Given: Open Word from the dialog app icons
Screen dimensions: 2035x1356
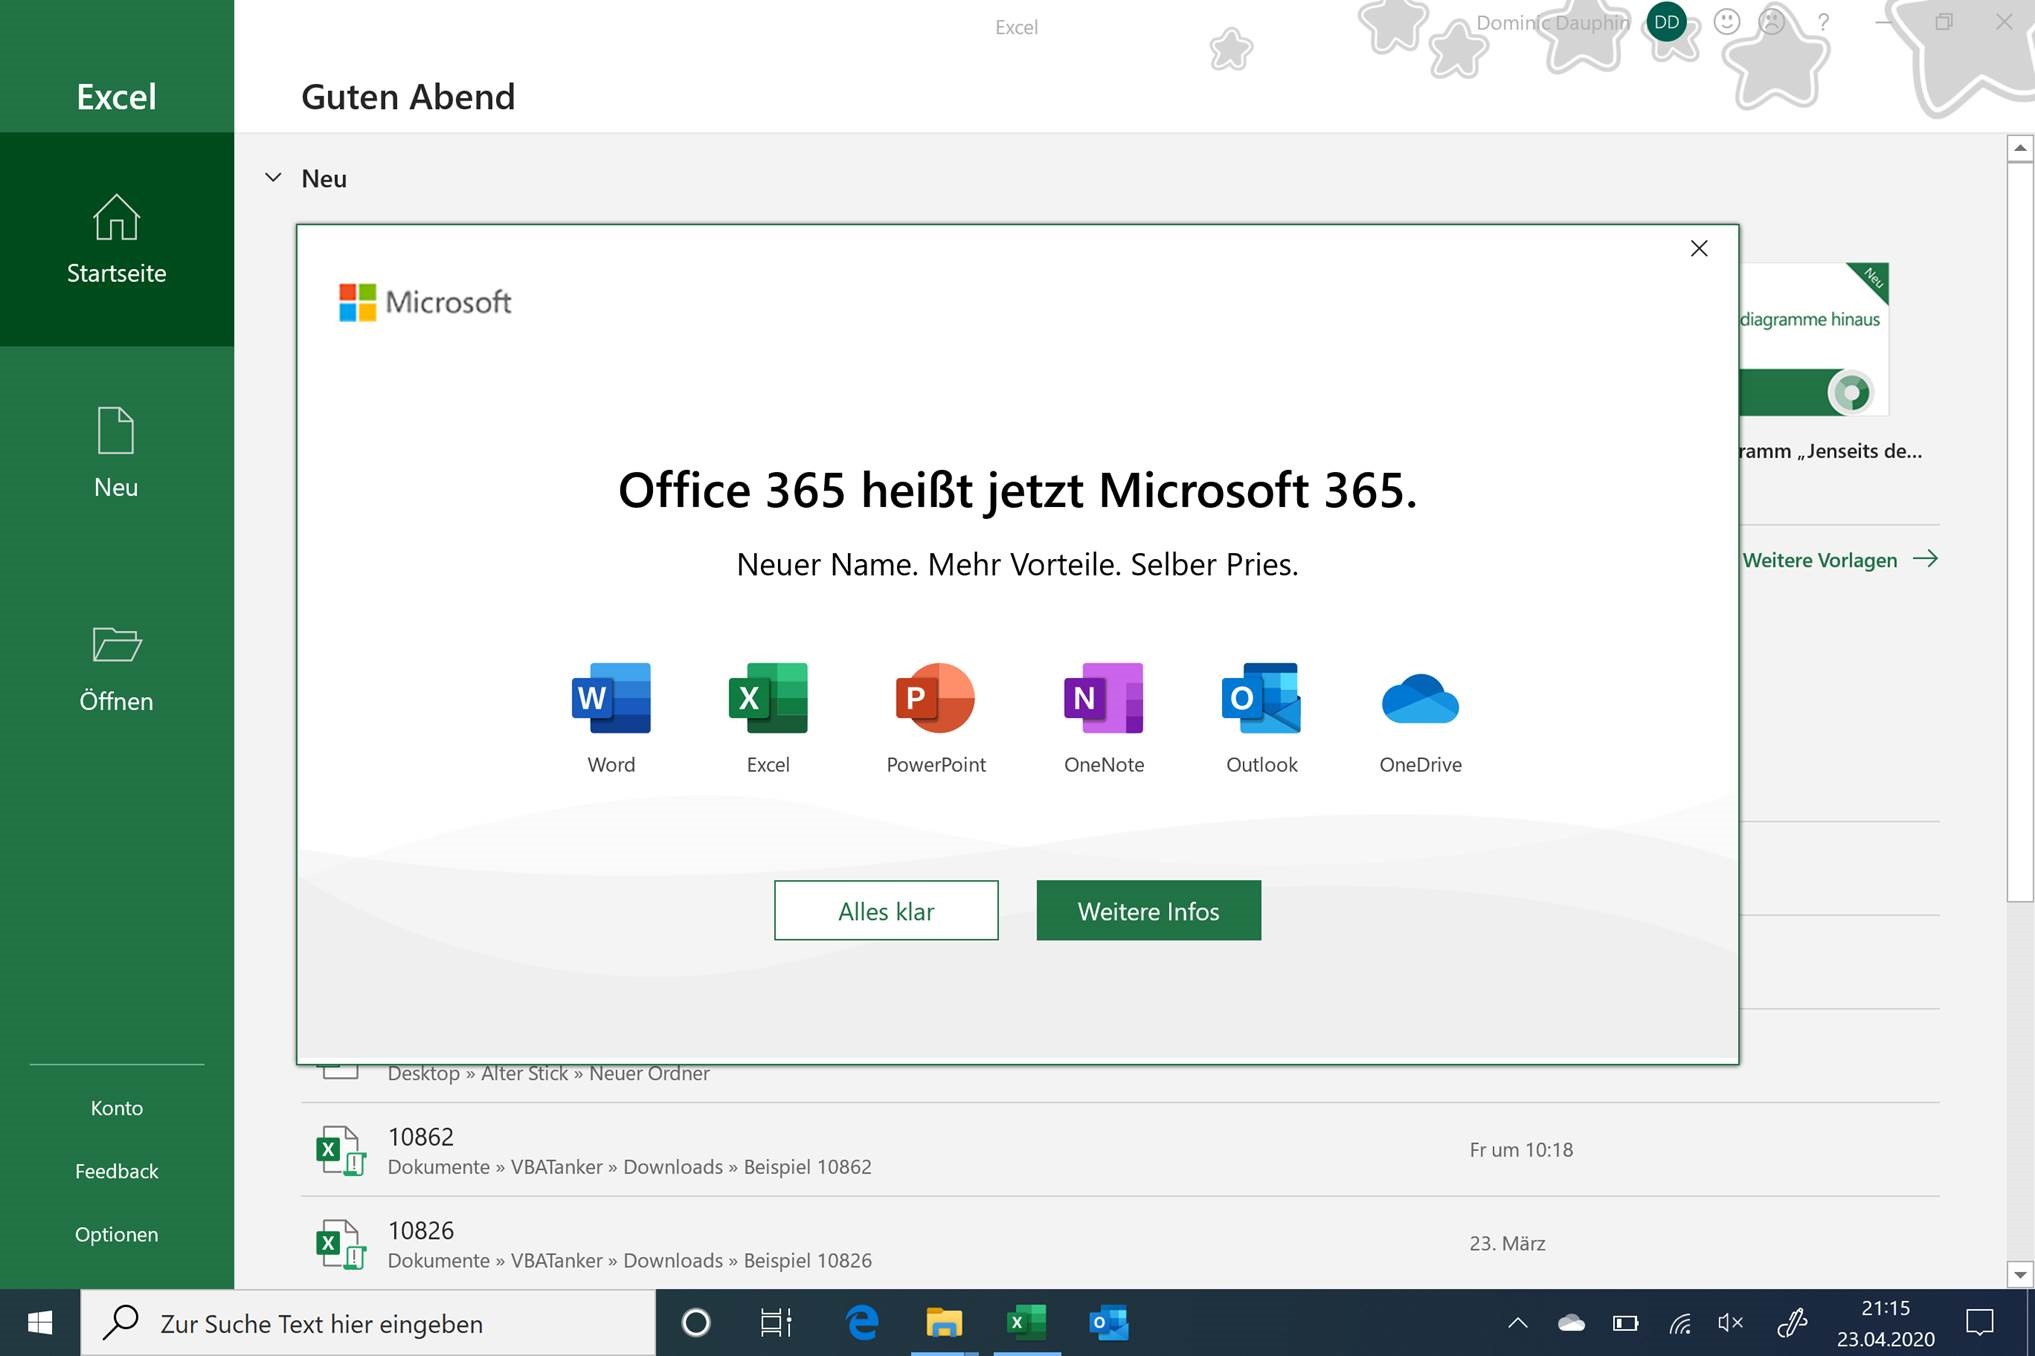Looking at the screenshot, I should point(611,698).
